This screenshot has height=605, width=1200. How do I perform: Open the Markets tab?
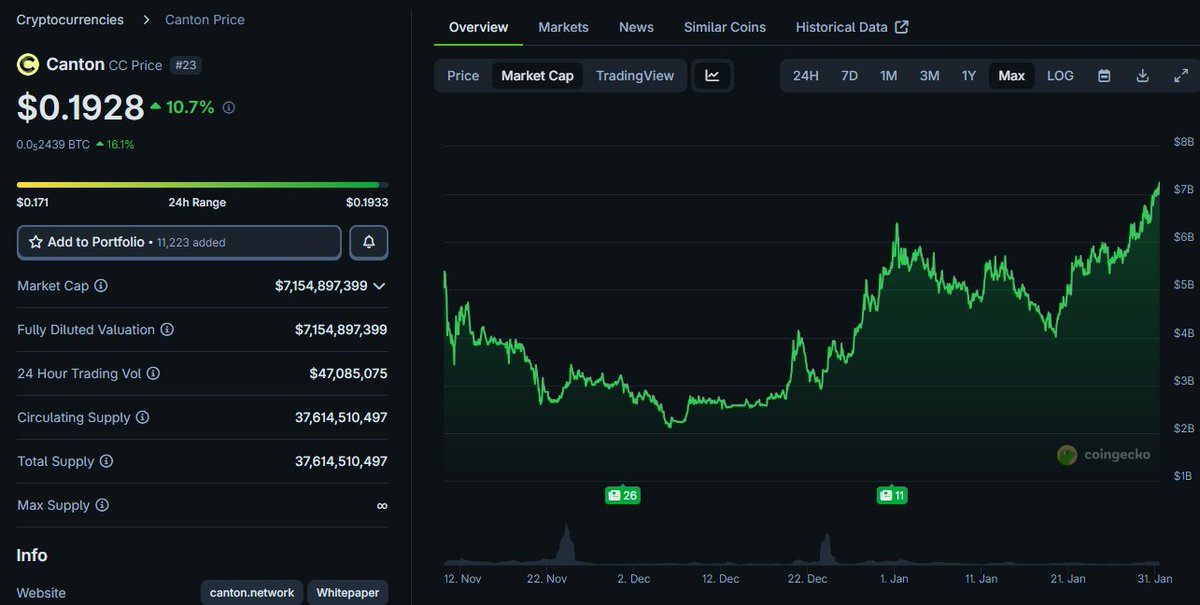coord(563,27)
